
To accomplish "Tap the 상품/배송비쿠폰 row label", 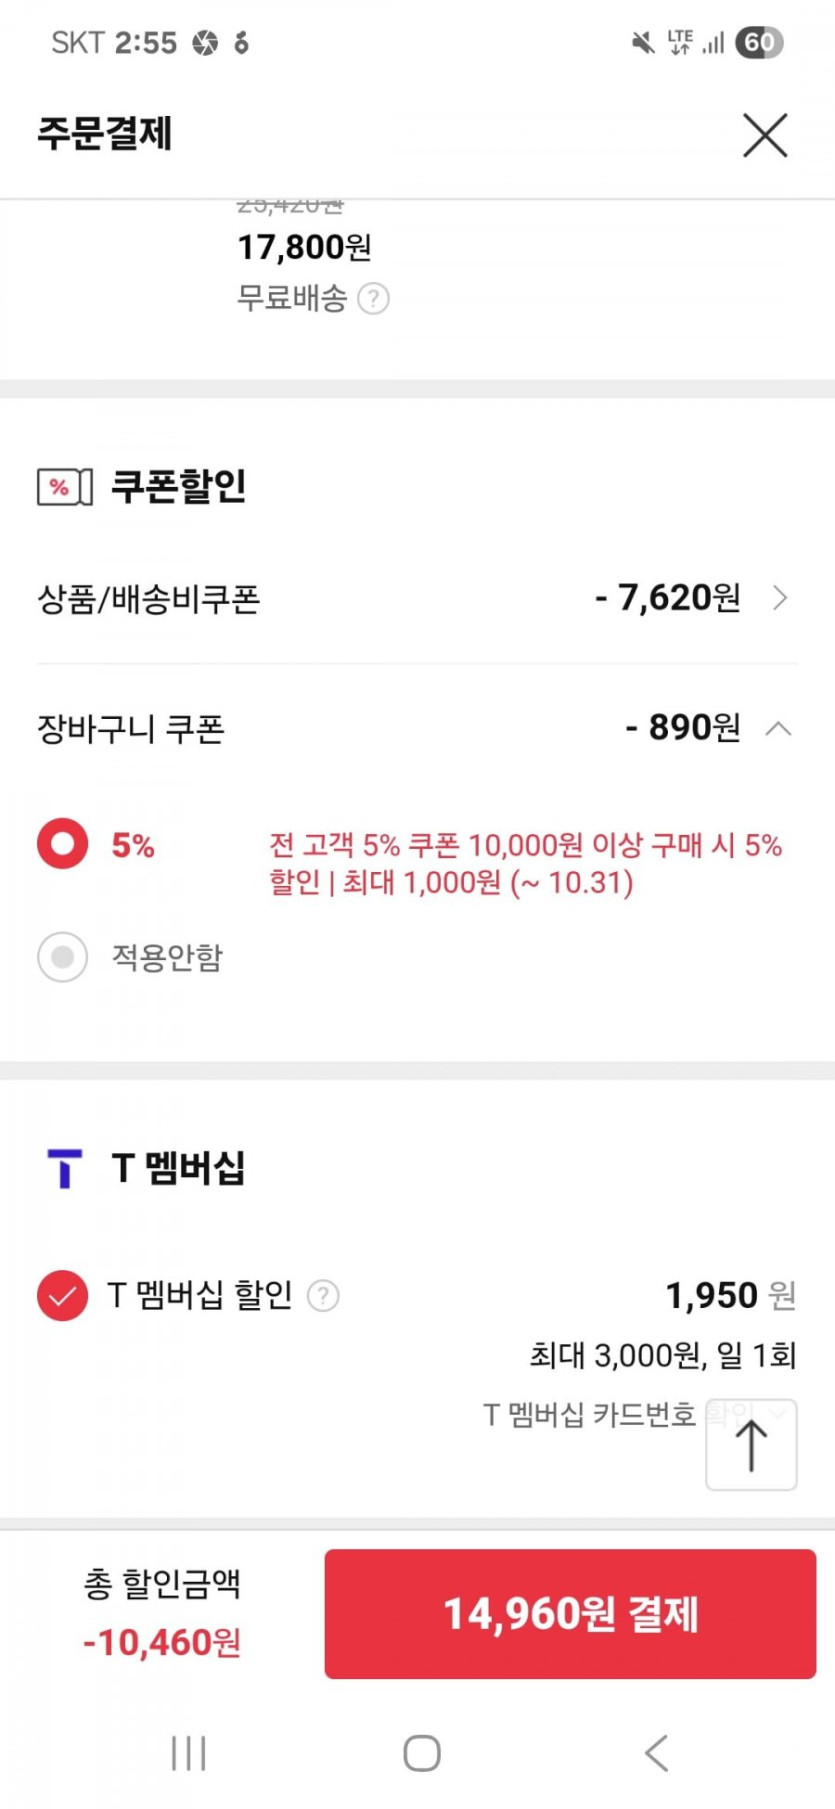I will [x=149, y=599].
